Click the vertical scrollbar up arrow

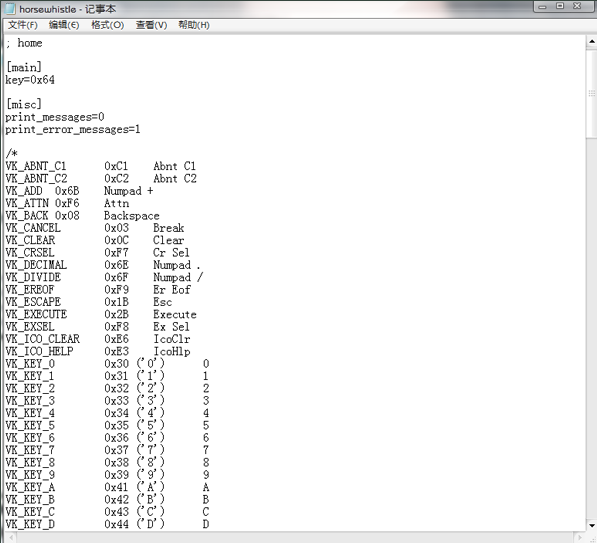[x=591, y=41]
